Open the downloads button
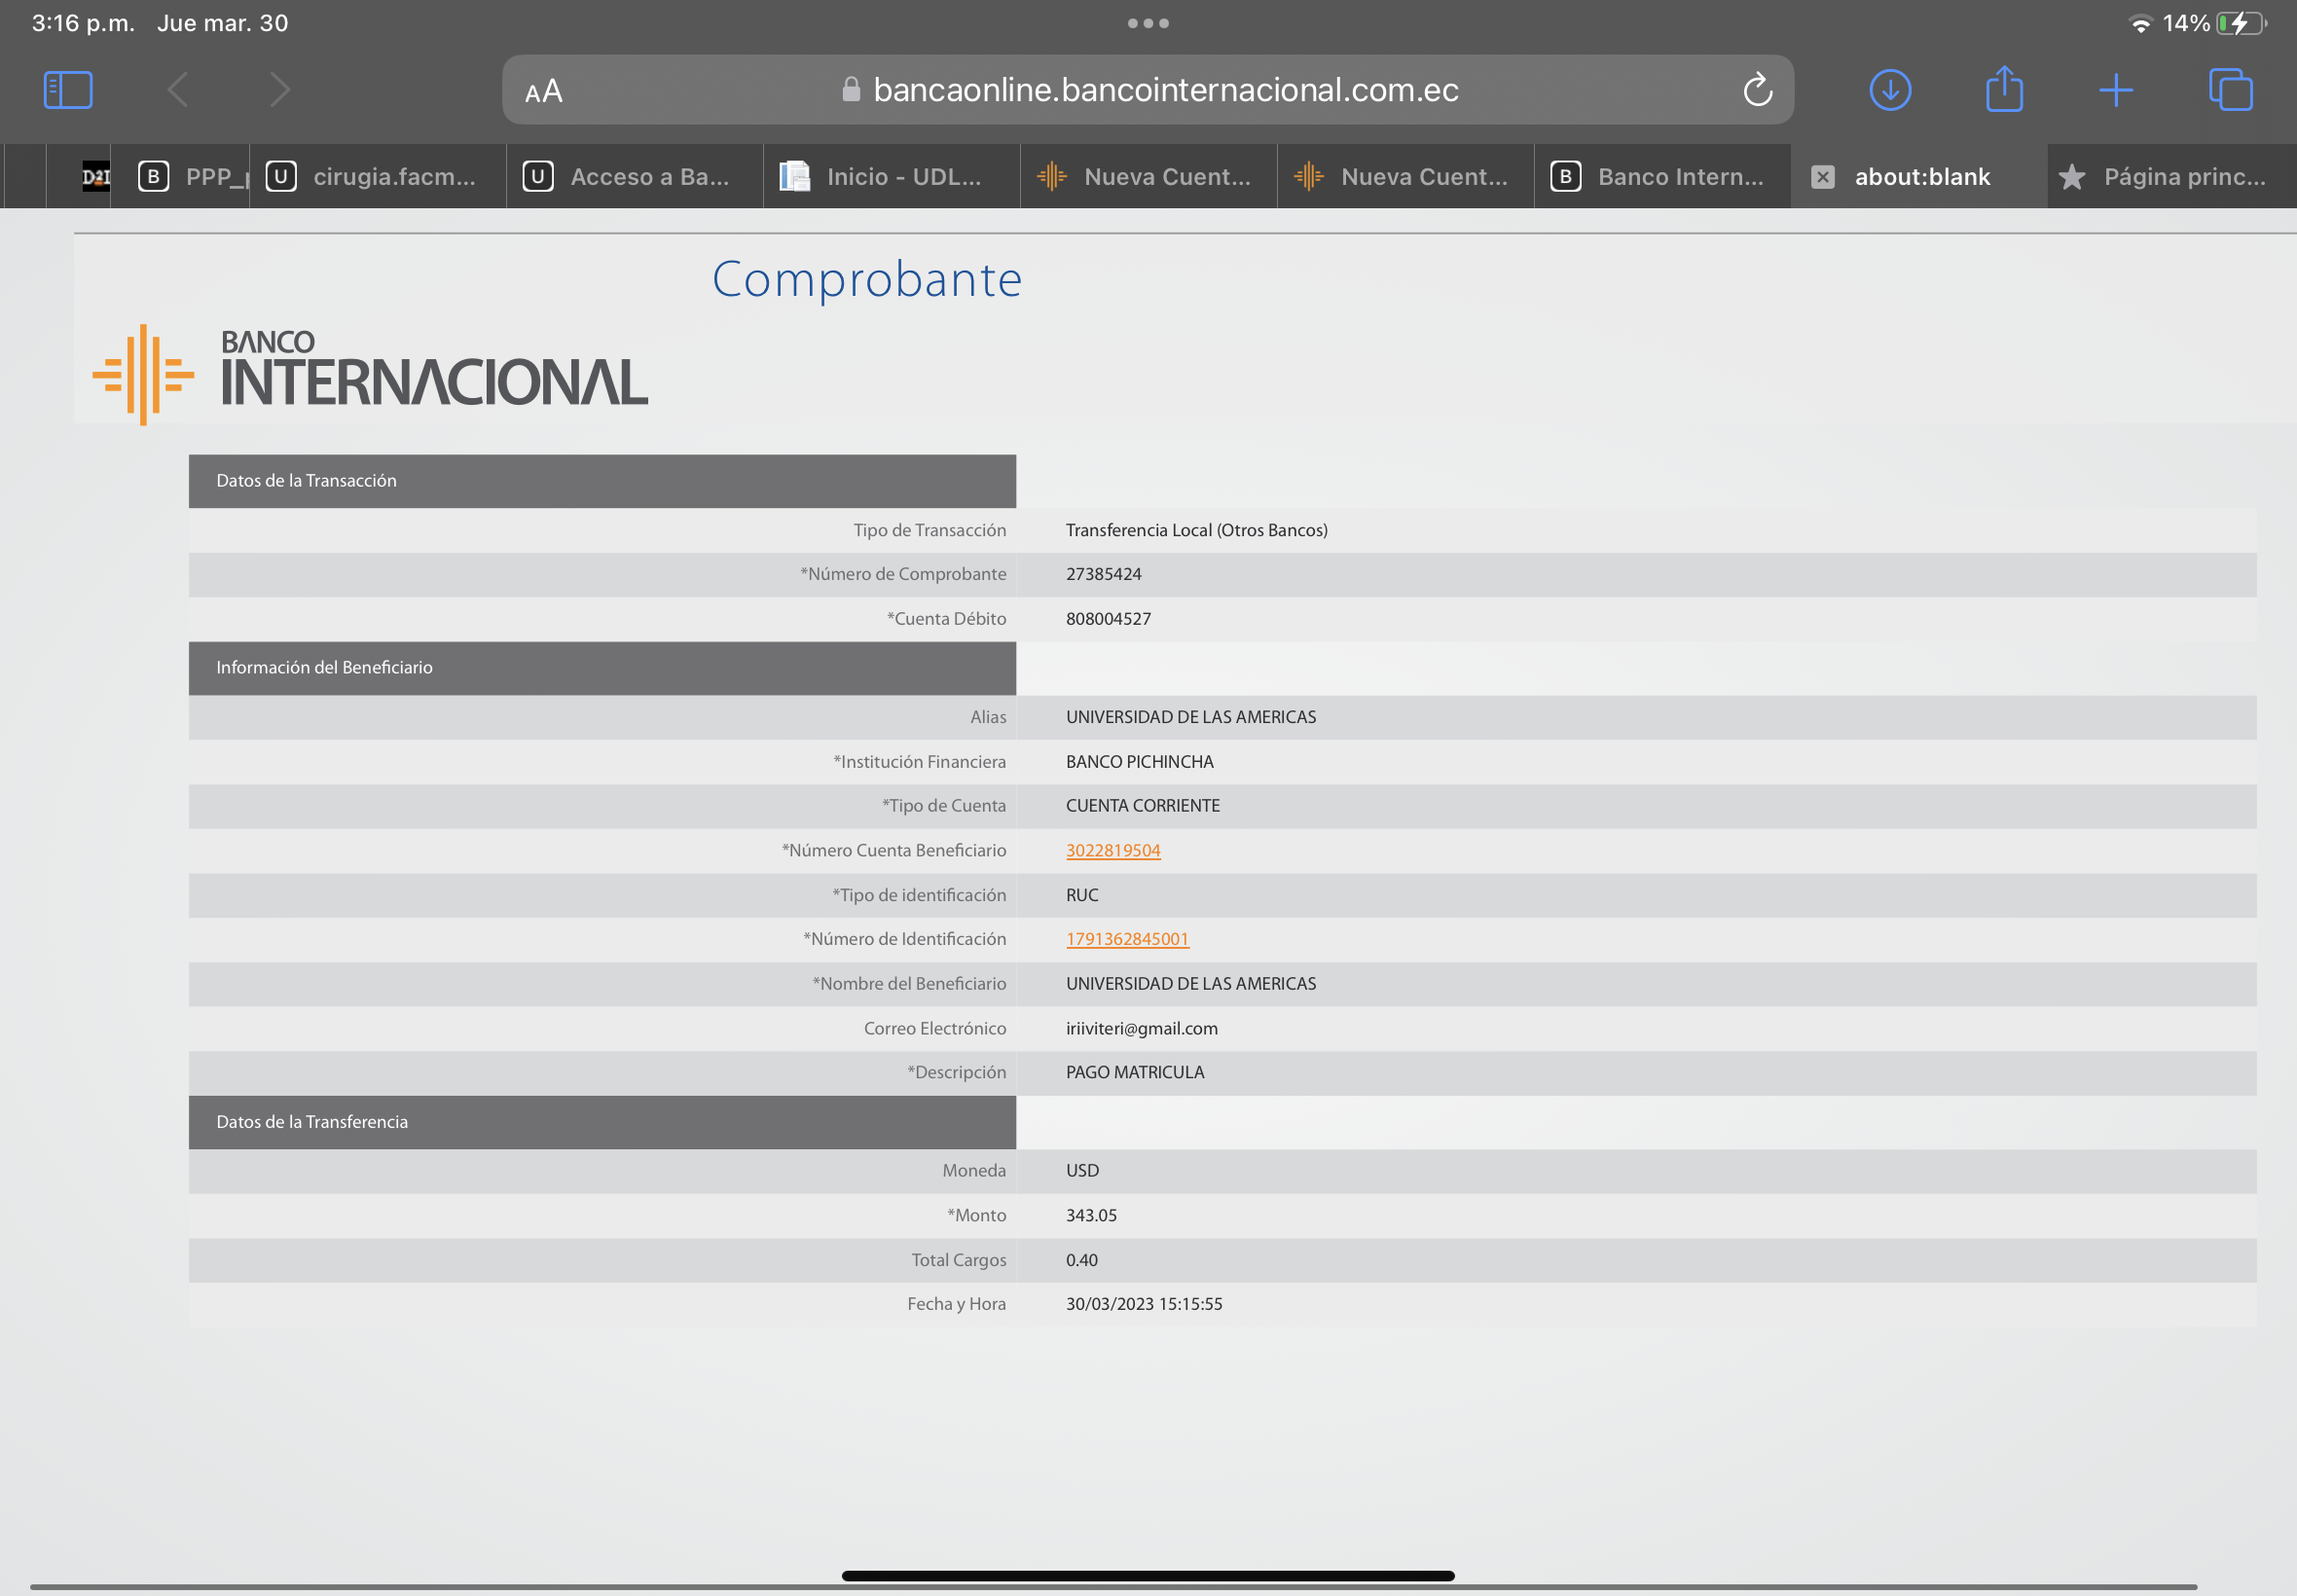Screen dimensions: 2297x1596 pyautogui.click(x=1890, y=90)
